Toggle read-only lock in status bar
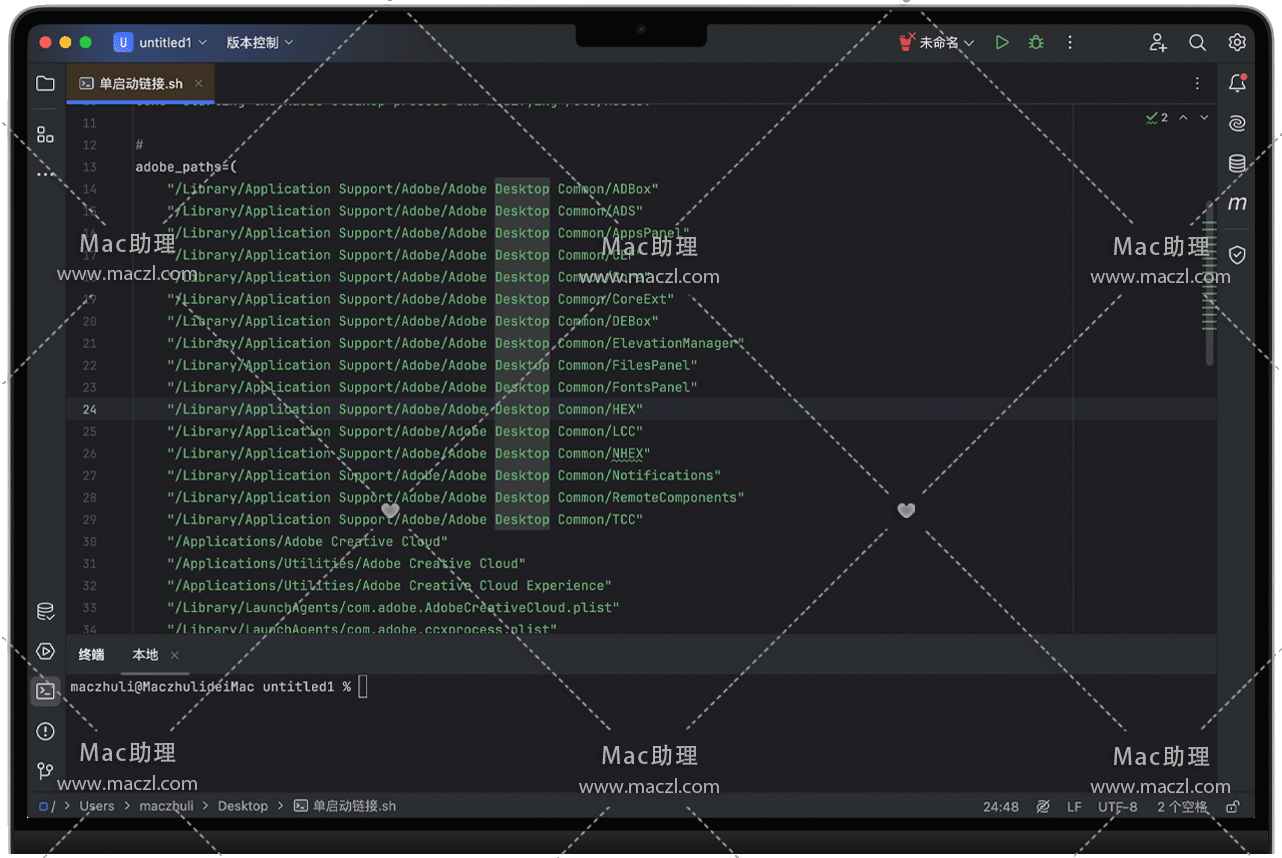The height and width of the screenshot is (858, 1282). point(1233,807)
